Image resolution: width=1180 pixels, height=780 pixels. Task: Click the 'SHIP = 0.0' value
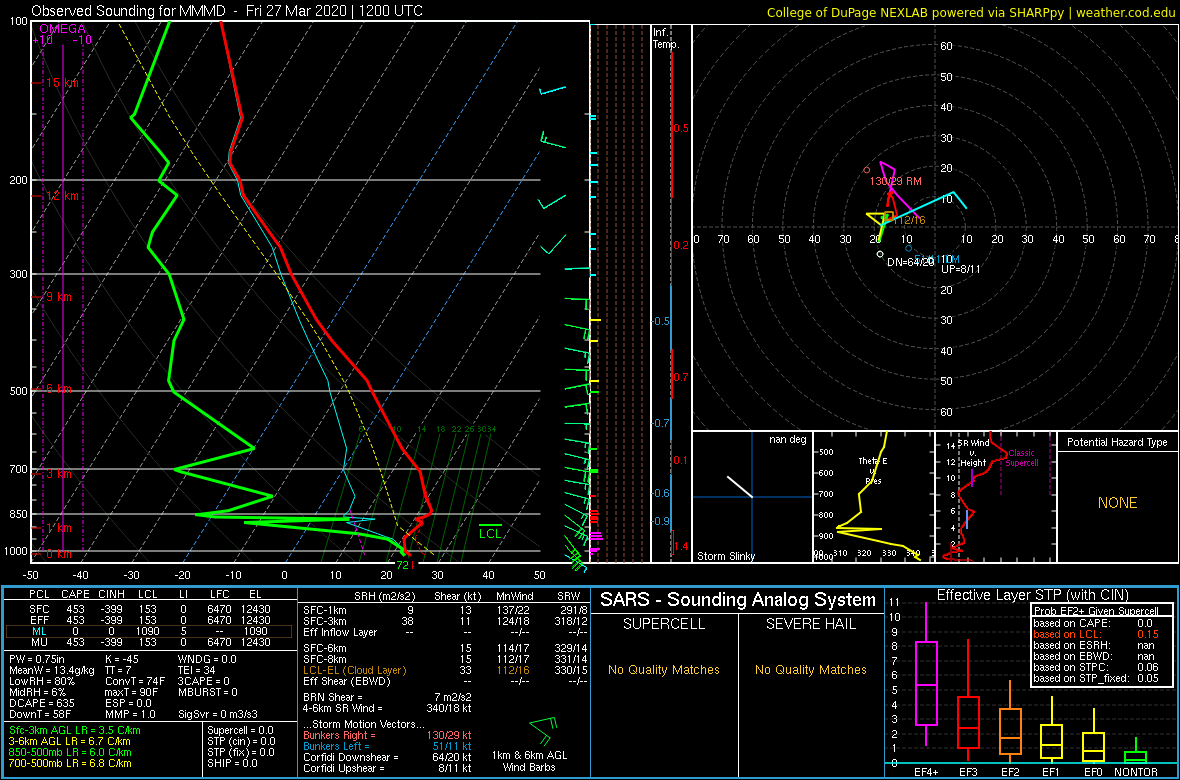(x=233, y=763)
